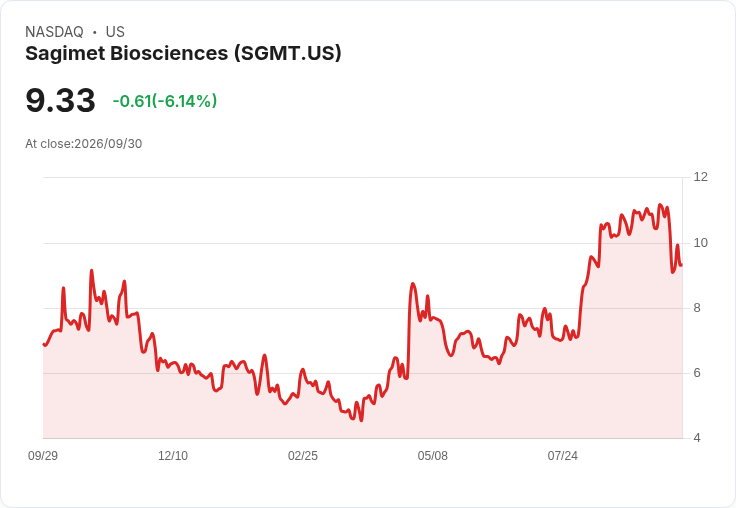Click the 05/08 x-axis date label
Viewport: 736px width, 508px height.
coord(432,456)
